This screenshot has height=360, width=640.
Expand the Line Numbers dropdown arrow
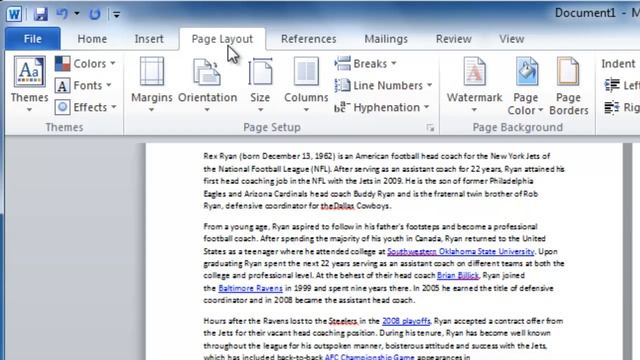click(429, 85)
